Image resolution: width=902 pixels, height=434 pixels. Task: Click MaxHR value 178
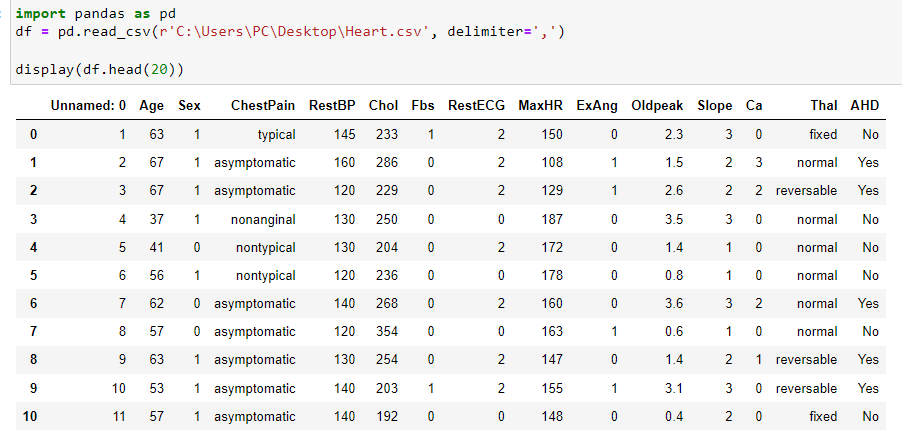point(552,276)
